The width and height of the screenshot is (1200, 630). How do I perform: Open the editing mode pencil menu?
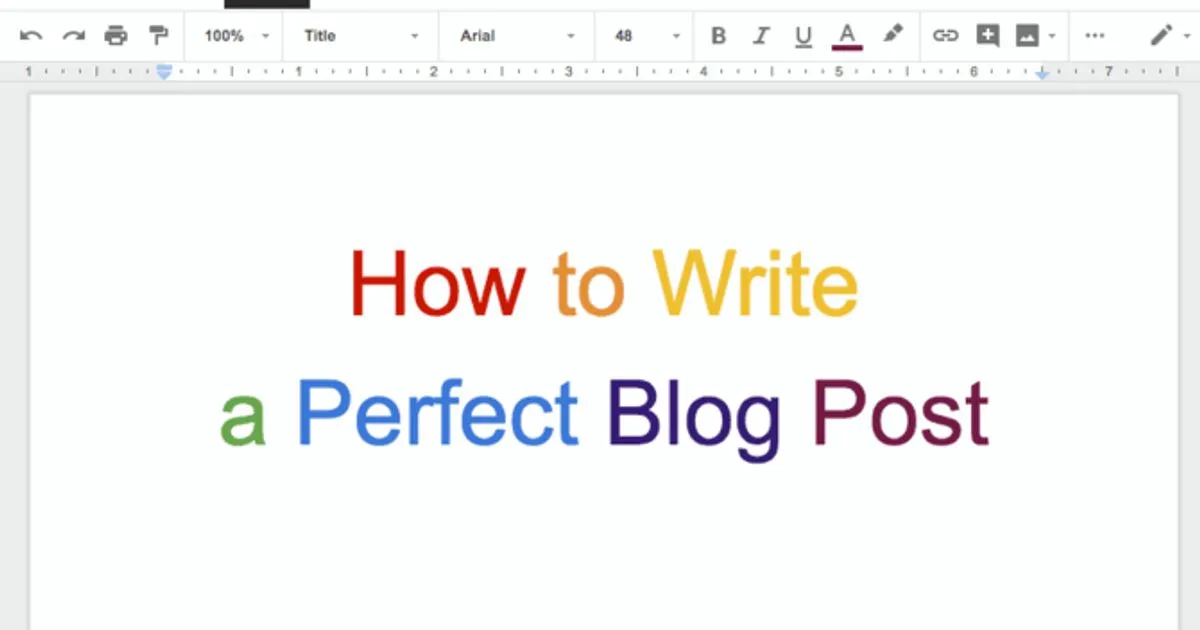[x=1160, y=35]
